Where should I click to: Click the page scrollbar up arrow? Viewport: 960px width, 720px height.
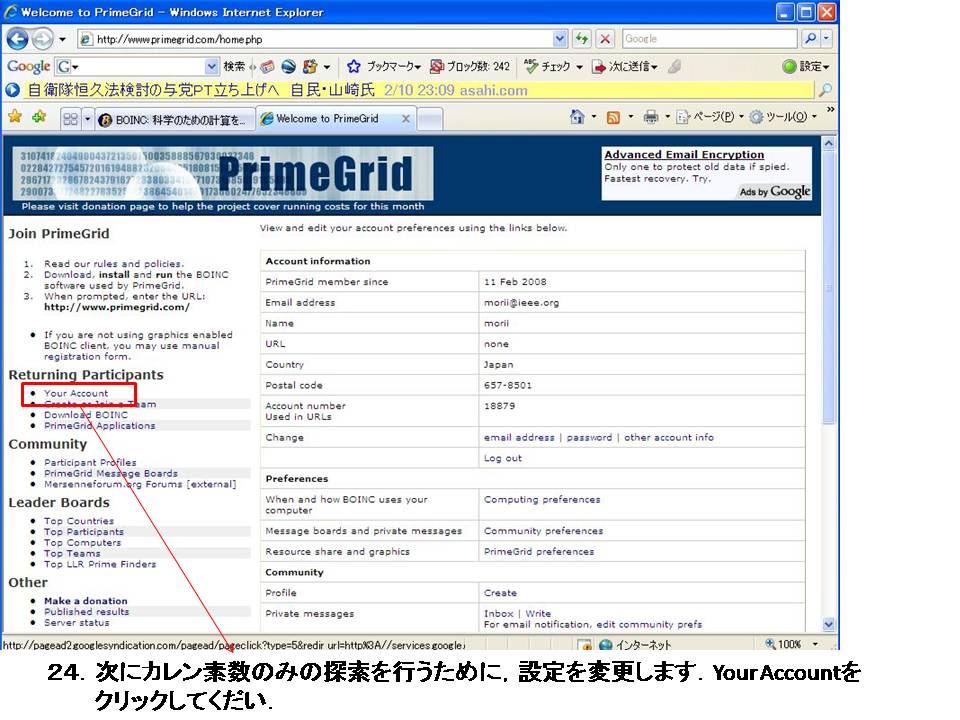(x=828, y=143)
